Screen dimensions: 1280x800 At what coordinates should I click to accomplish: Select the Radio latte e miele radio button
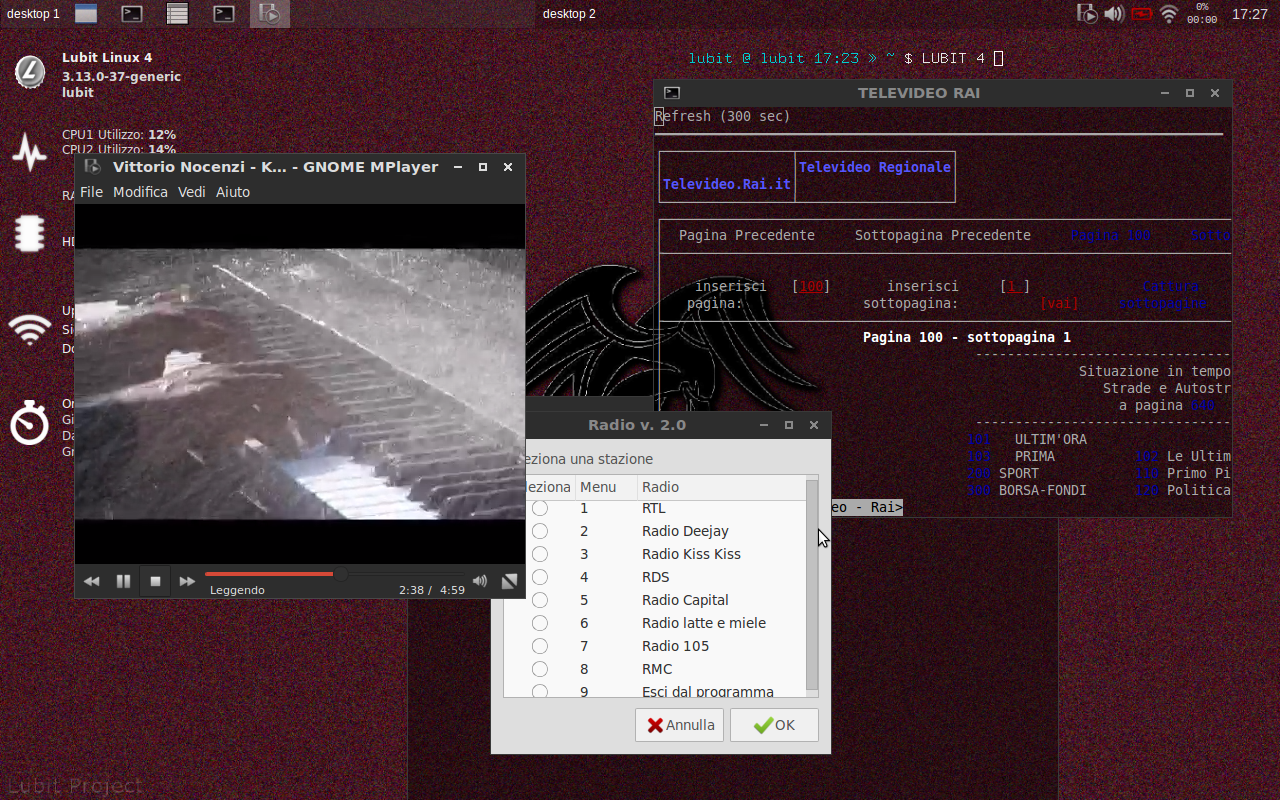pyautogui.click(x=540, y=623)
